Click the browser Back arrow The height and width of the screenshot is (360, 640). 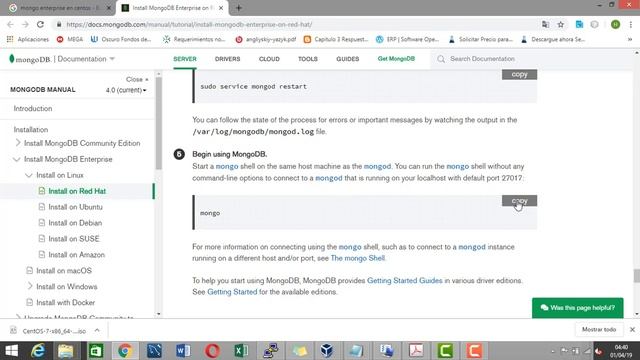click(10, 24)
